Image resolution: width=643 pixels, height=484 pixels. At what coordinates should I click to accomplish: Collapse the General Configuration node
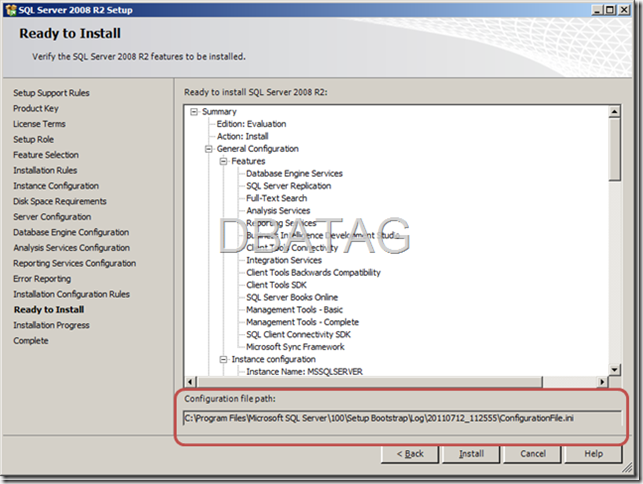209,149
